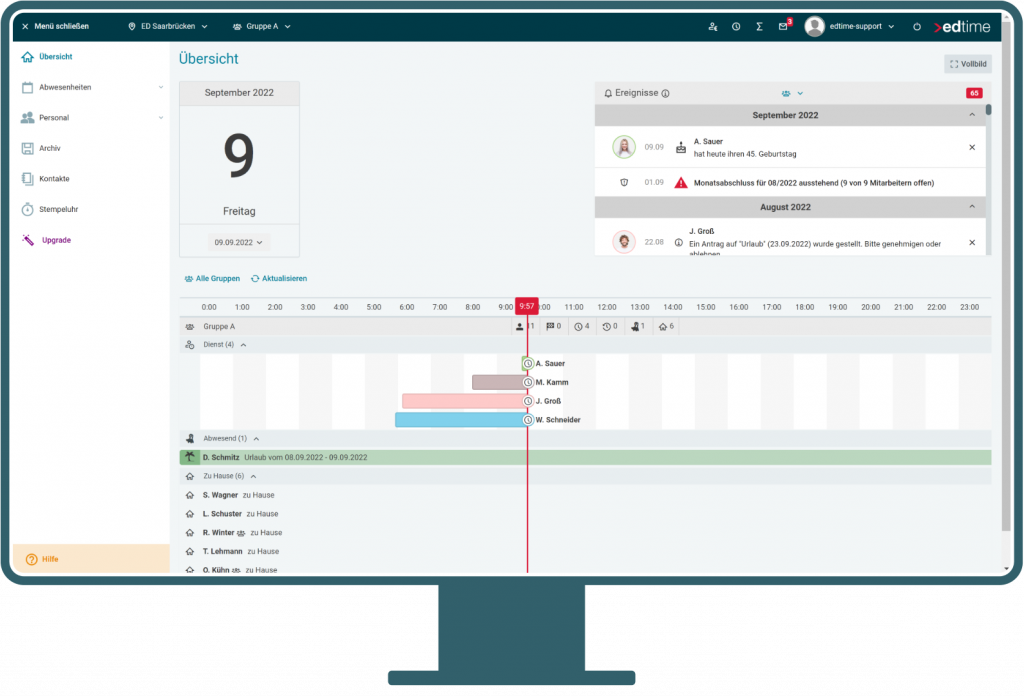
Task: Click the person-with-euro icon in top bar
Action: pyautogui.click(x=712, y=26)
